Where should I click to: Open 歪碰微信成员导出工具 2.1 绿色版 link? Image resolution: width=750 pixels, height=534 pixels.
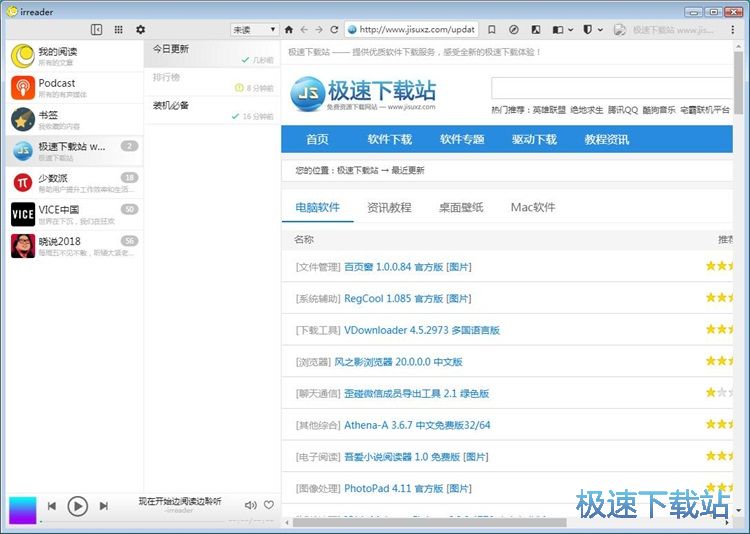point(417,393)
